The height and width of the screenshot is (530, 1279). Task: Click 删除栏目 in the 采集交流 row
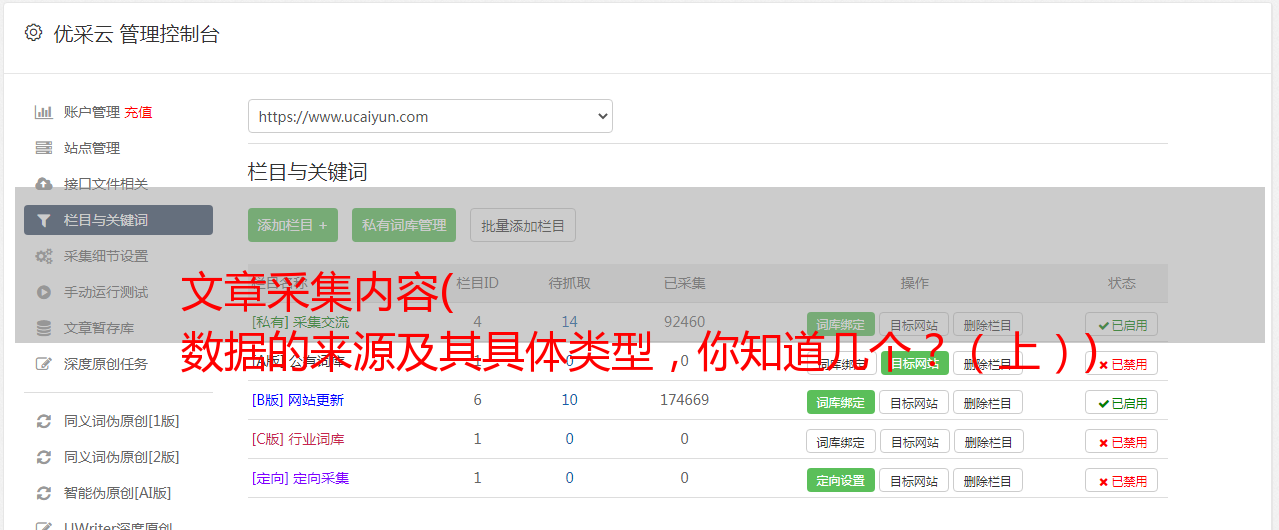[988, 324]
